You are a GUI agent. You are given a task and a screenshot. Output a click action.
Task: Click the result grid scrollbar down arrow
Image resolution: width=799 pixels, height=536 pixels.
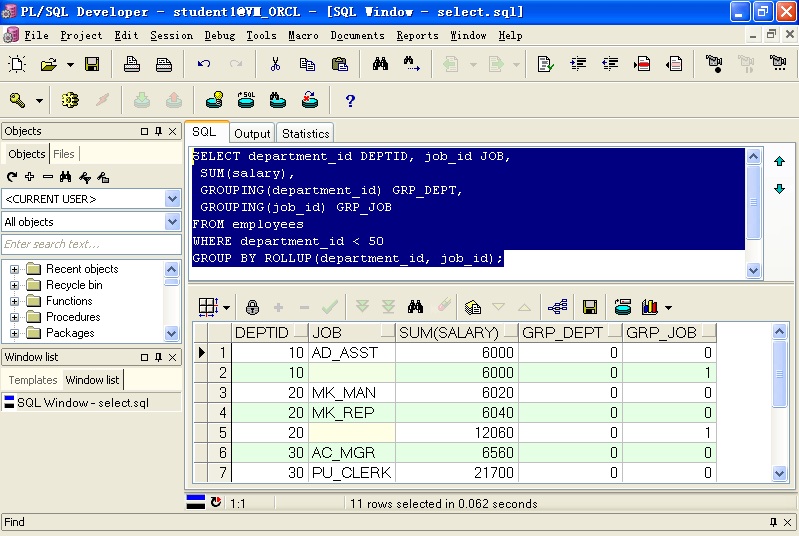click(779, 473)
